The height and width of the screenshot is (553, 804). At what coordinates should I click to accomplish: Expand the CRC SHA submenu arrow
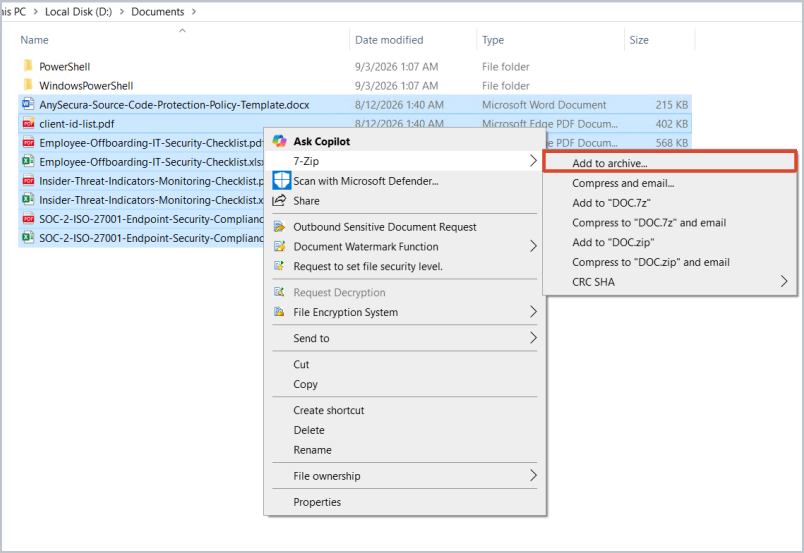click(x=784, y=282)
